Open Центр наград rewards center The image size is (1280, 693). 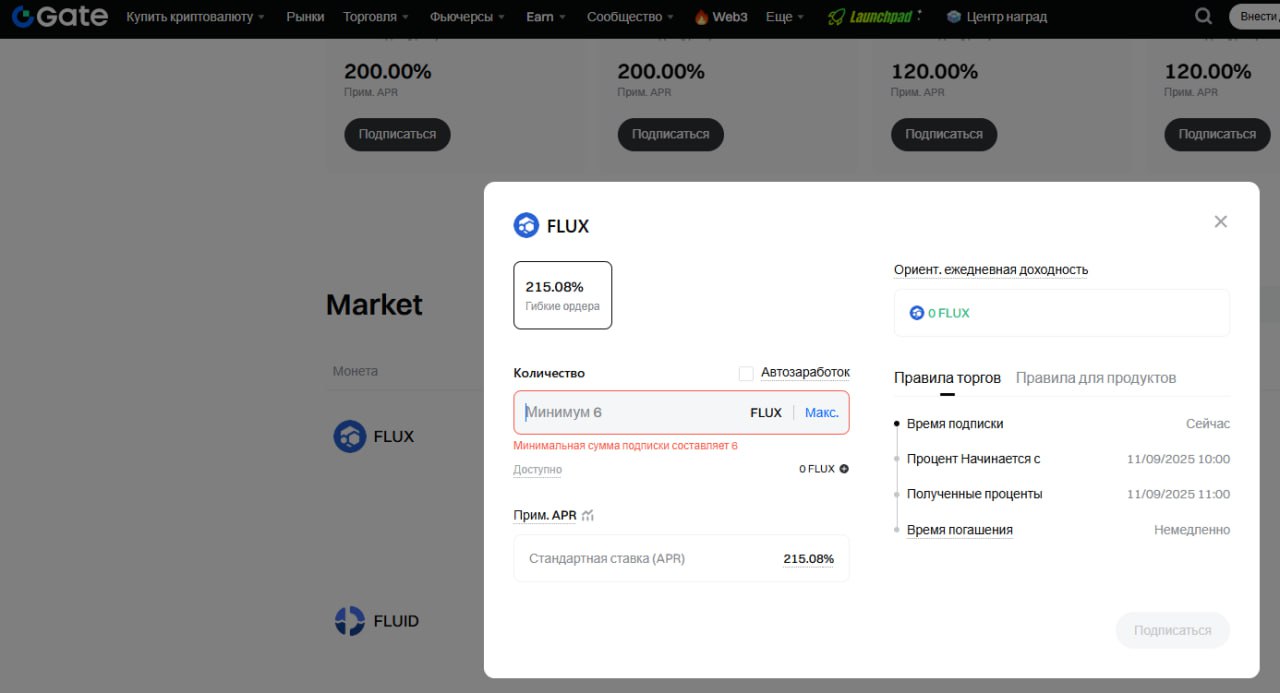click(996, 17)
